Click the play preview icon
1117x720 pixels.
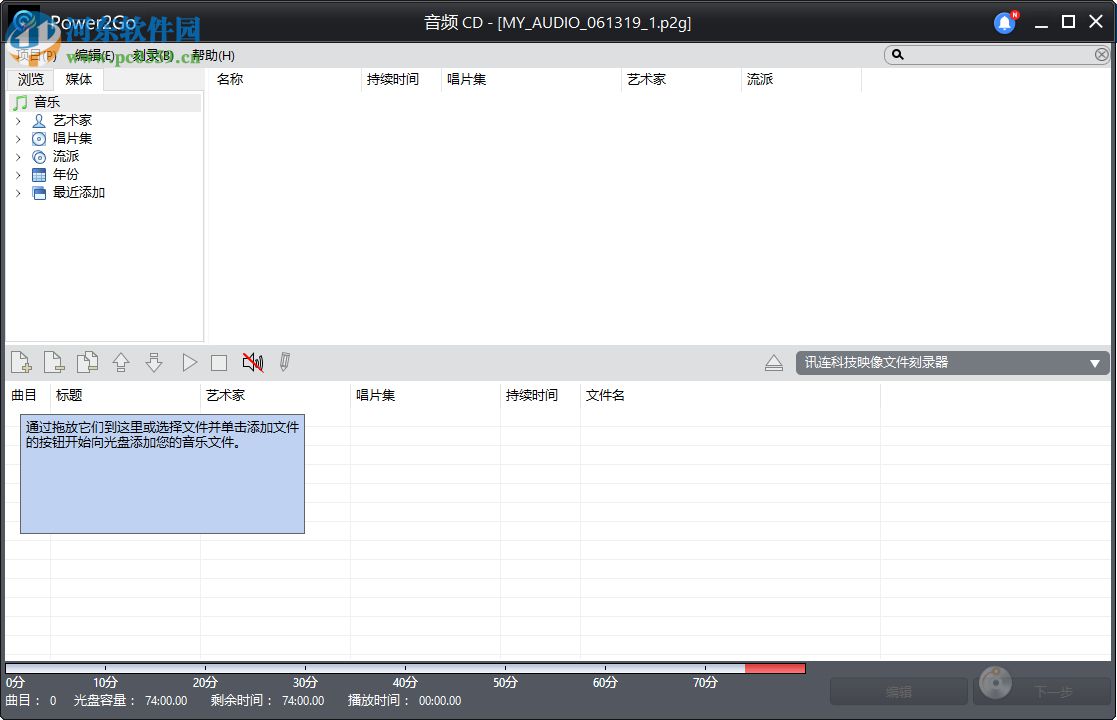point(188,362)
